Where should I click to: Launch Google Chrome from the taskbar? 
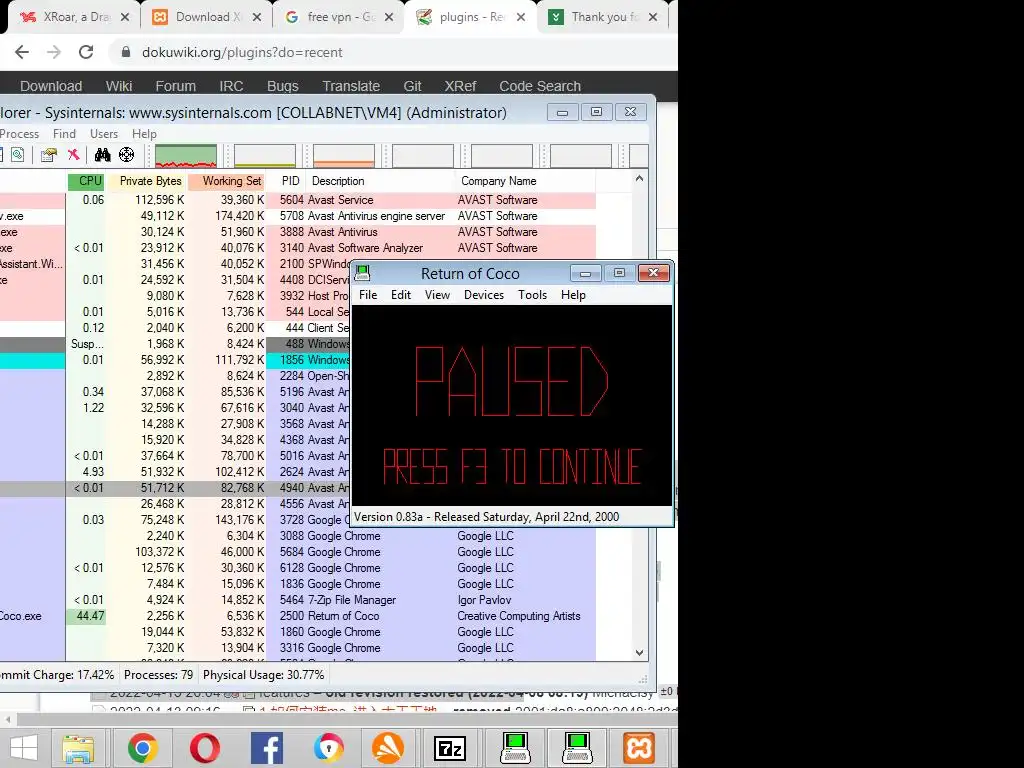pyautogui.click(x=142, y=748)
